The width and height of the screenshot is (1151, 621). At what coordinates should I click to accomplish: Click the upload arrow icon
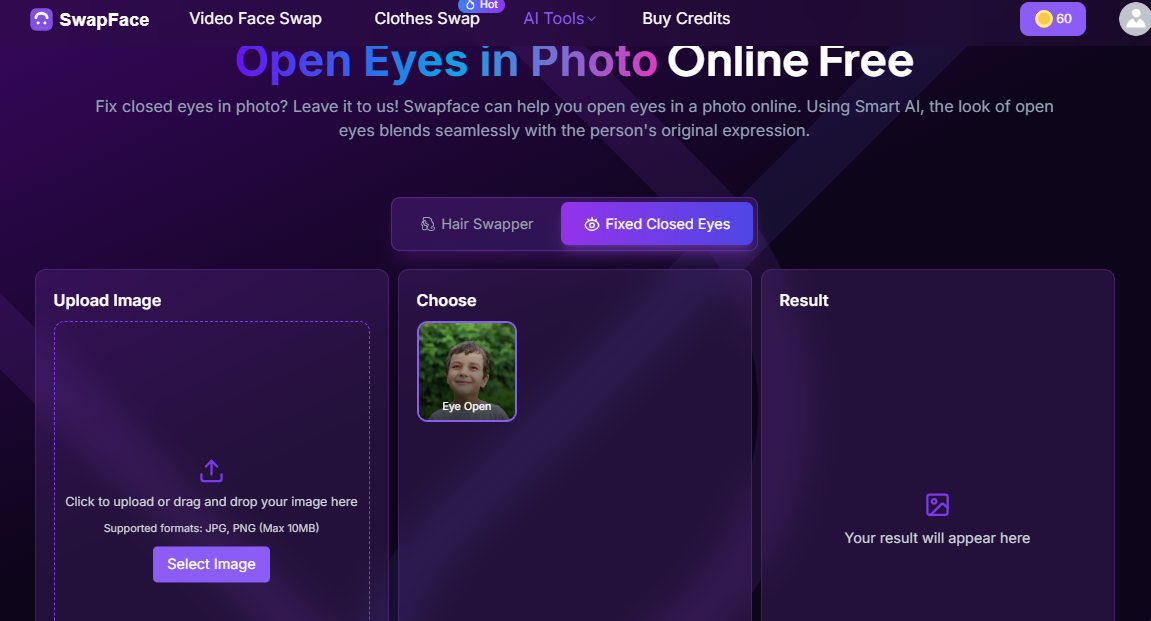coord(211,471)
